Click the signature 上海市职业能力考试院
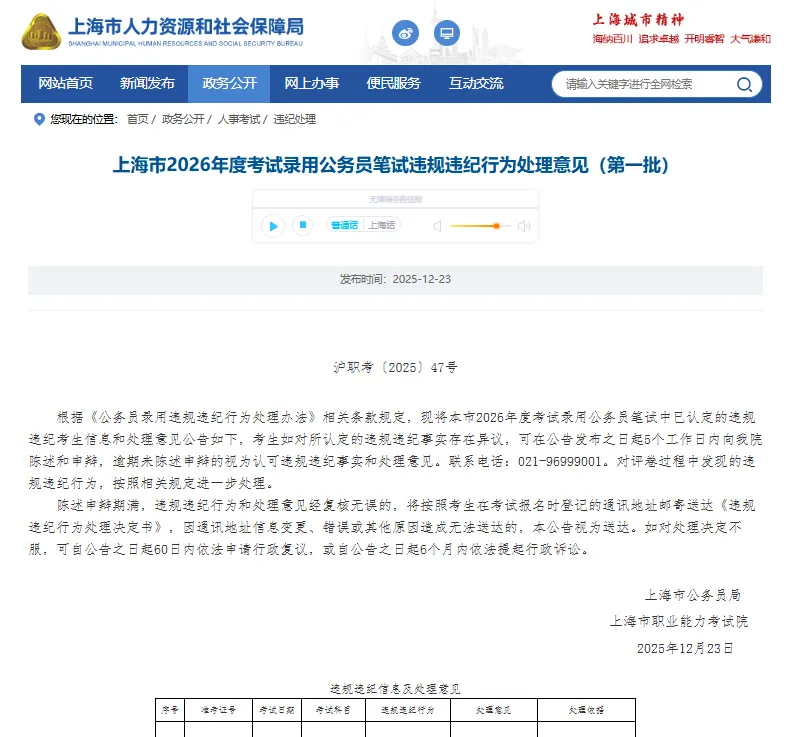Viewport: 807px width, 737px height. click(679, 622)
